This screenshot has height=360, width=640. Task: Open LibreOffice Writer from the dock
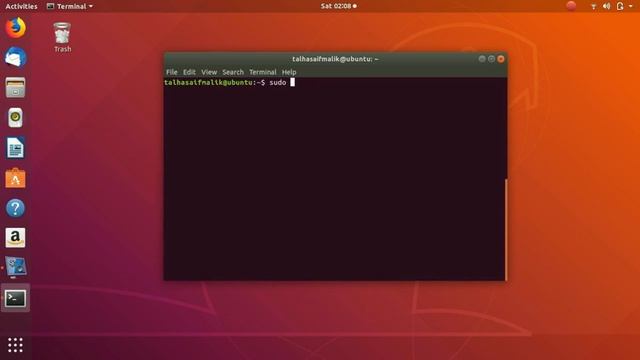16,148
